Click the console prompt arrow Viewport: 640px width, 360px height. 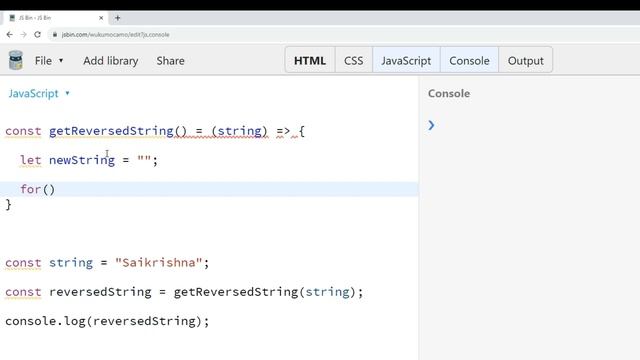point(431,125)
